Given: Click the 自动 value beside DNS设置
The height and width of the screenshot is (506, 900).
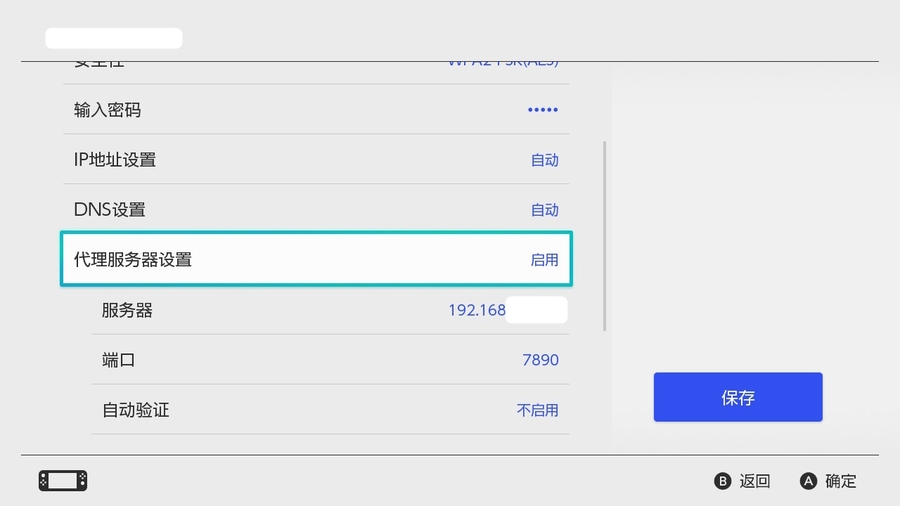Looking at the screenshot, I should click(544, 210).
